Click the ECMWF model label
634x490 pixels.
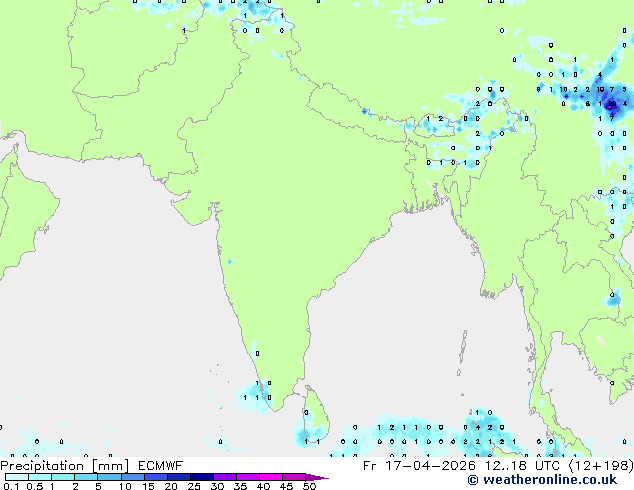pyautogui.click(x=161, y=466)
